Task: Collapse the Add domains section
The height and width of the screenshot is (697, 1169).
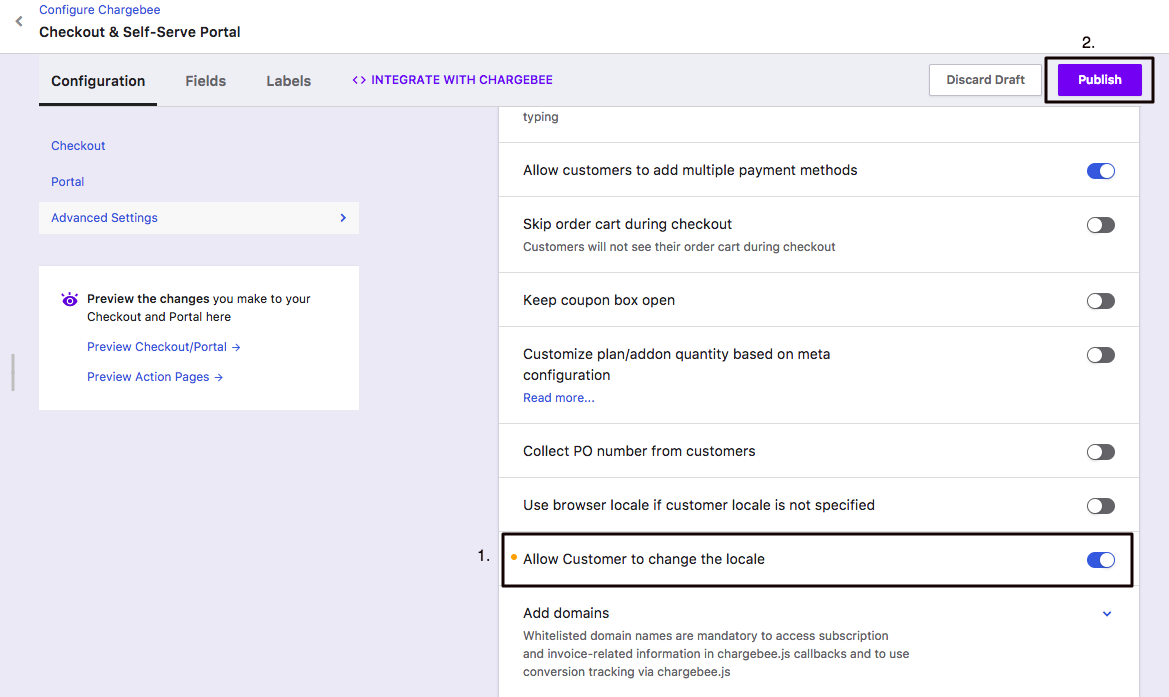Action: (x=1107, y=613)
